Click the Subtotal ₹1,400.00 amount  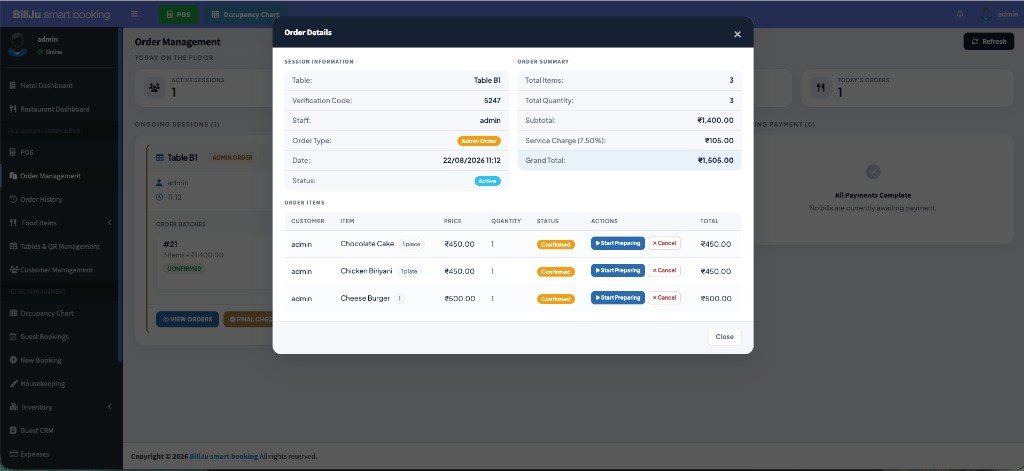click(715, 120)
